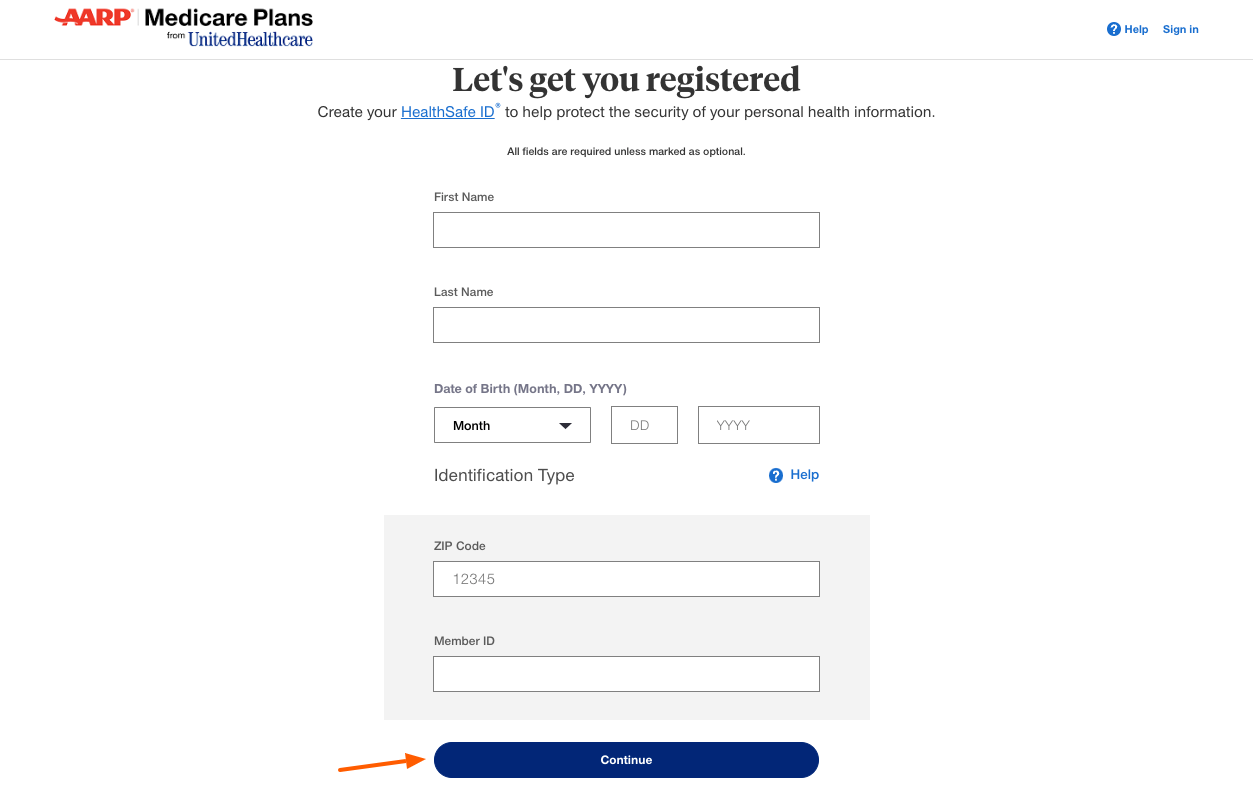This screenshot has height=799, width=1253.
Task: Click the ZIP Code input box
Action: pos(626,579)
